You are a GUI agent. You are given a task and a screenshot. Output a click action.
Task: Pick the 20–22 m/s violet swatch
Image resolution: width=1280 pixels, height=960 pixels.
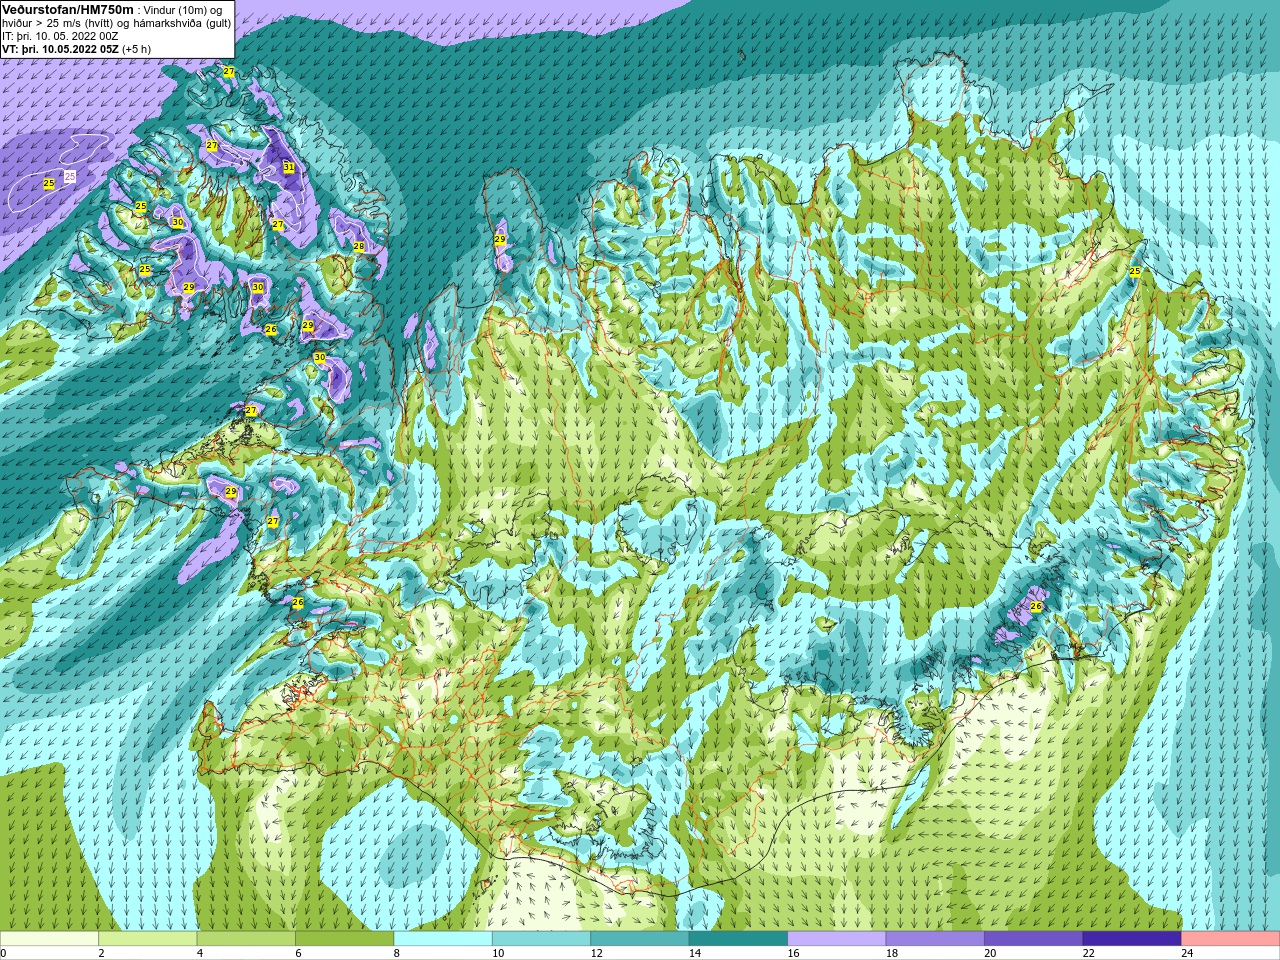coord(1034,938)
